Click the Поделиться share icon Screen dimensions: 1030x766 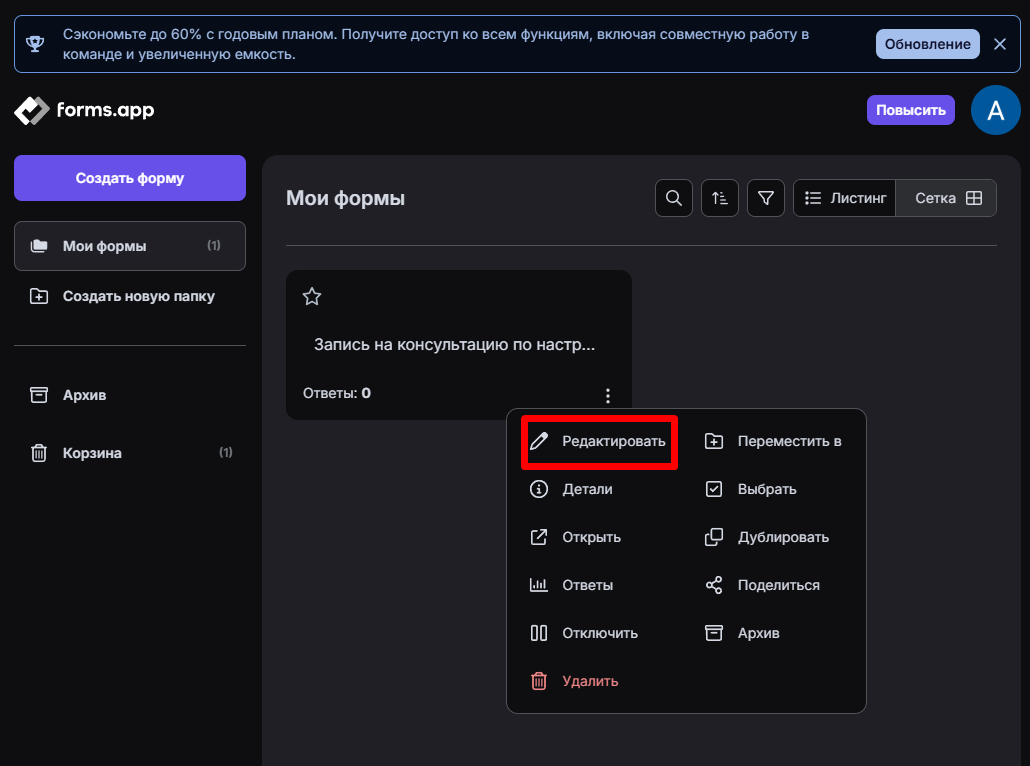(x=714, y=585)
